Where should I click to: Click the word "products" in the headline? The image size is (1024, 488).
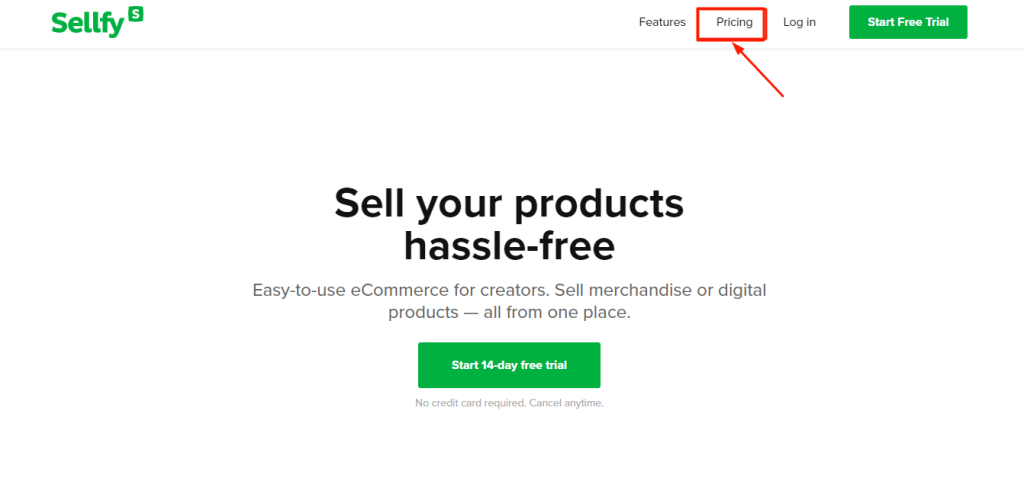pyautogui.click(x=599, y=206)
